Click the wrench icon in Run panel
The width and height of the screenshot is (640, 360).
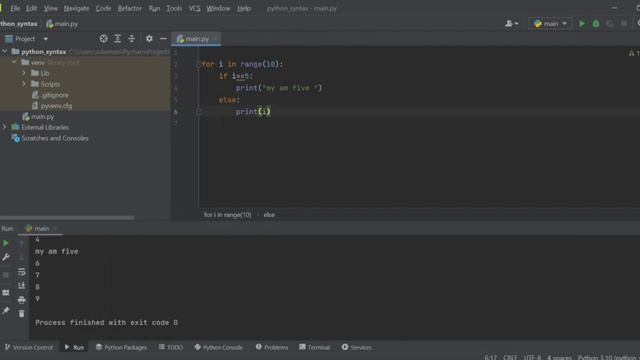pyautogui.click(x=6, y=257)
